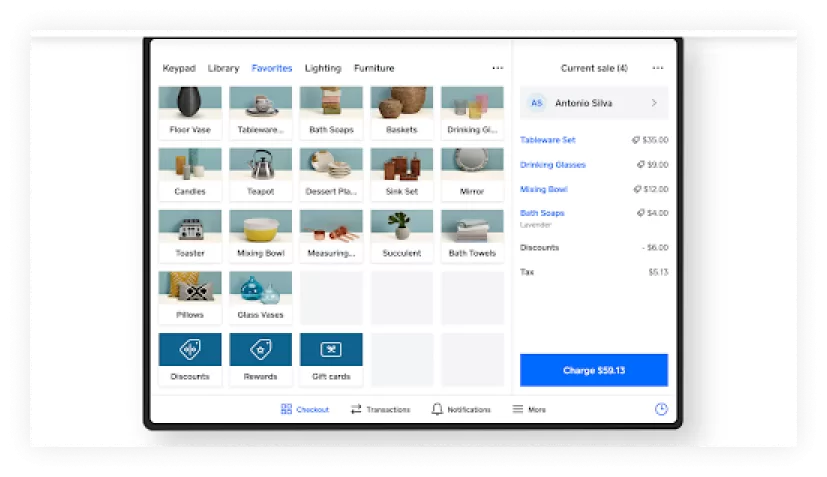Image resolution: width=827 pixels, height=477 pixels.
Task: Switch to the Keypad tab
Action: point(179,68)
